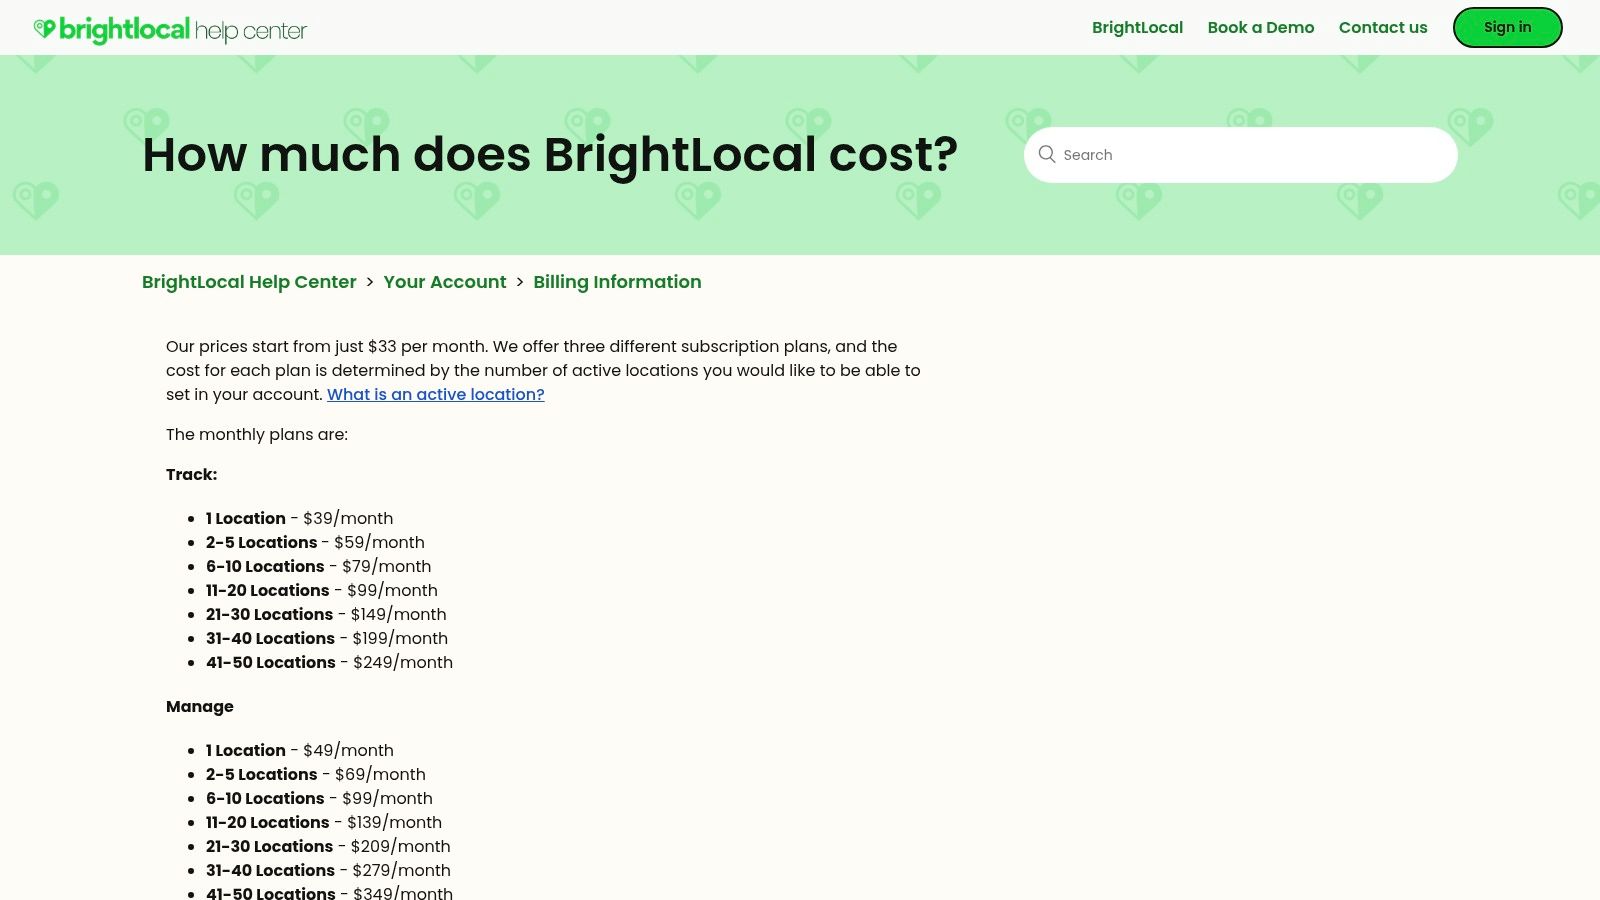Click 'The monthly plans are:' text
This screenshot has width=1600, height=900.
tap(257, 434)
